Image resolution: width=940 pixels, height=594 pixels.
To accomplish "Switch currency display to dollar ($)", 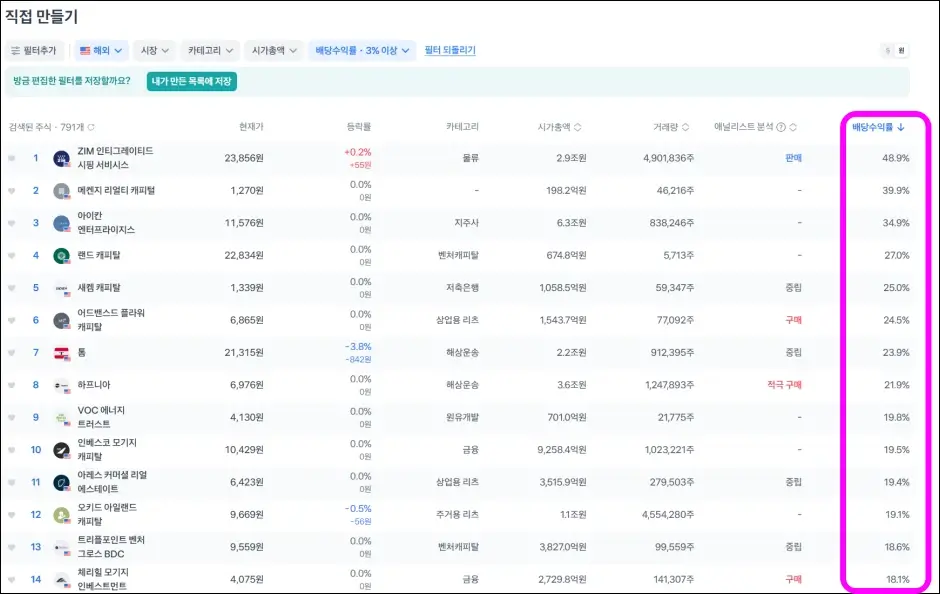I will click(887, 50).
